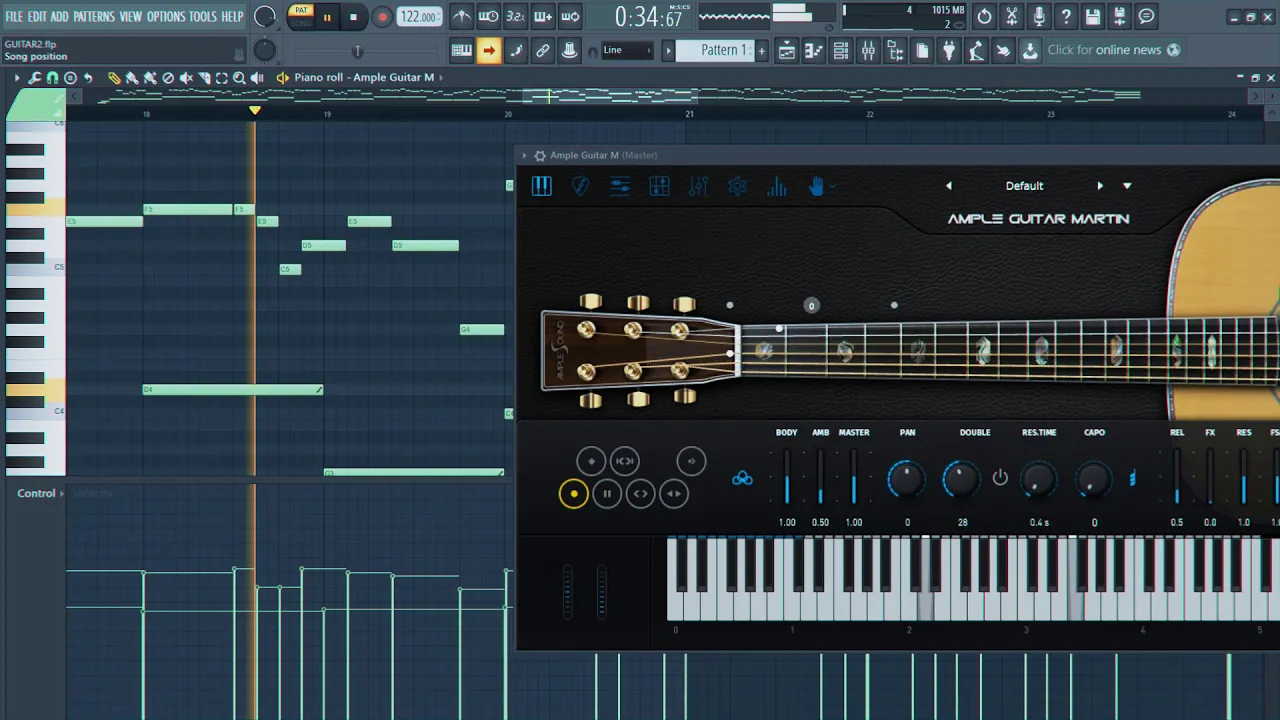Screen dimensions: 1280x720
Task: Stop playback
Action: [353, 17]
